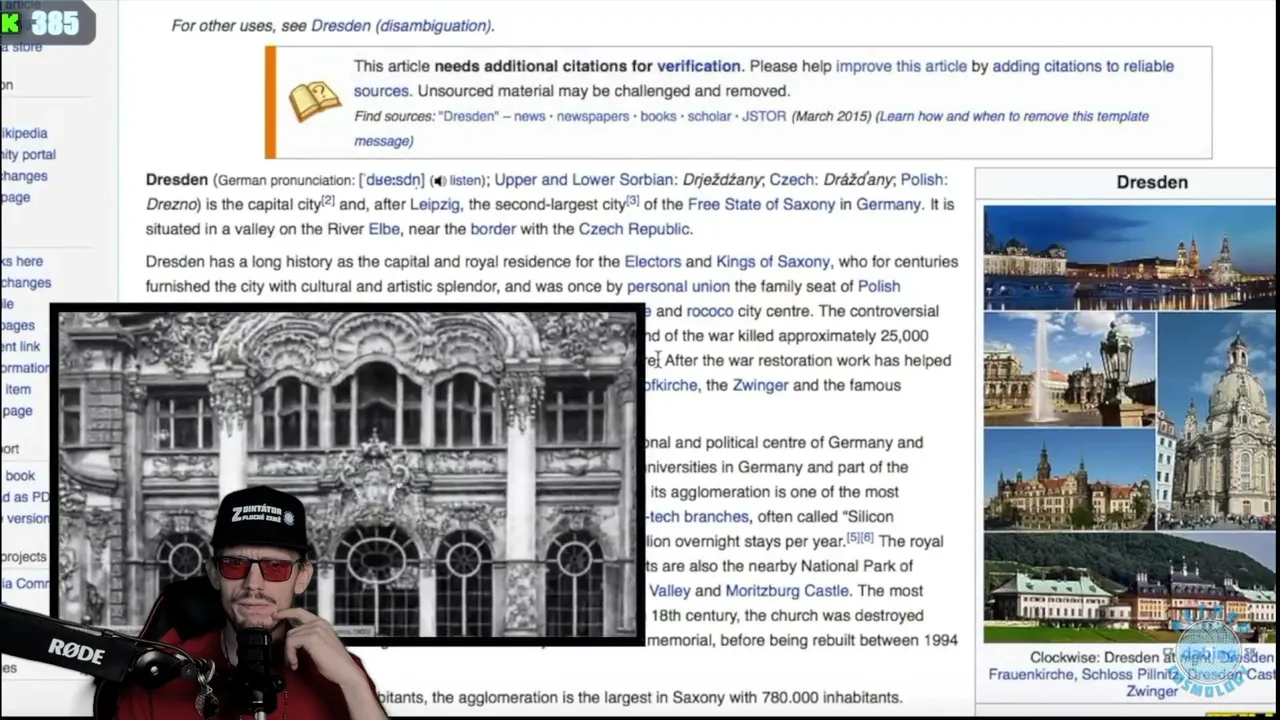Click the Electors link
Screen dimensions: 1280x720
coord(653,262)
